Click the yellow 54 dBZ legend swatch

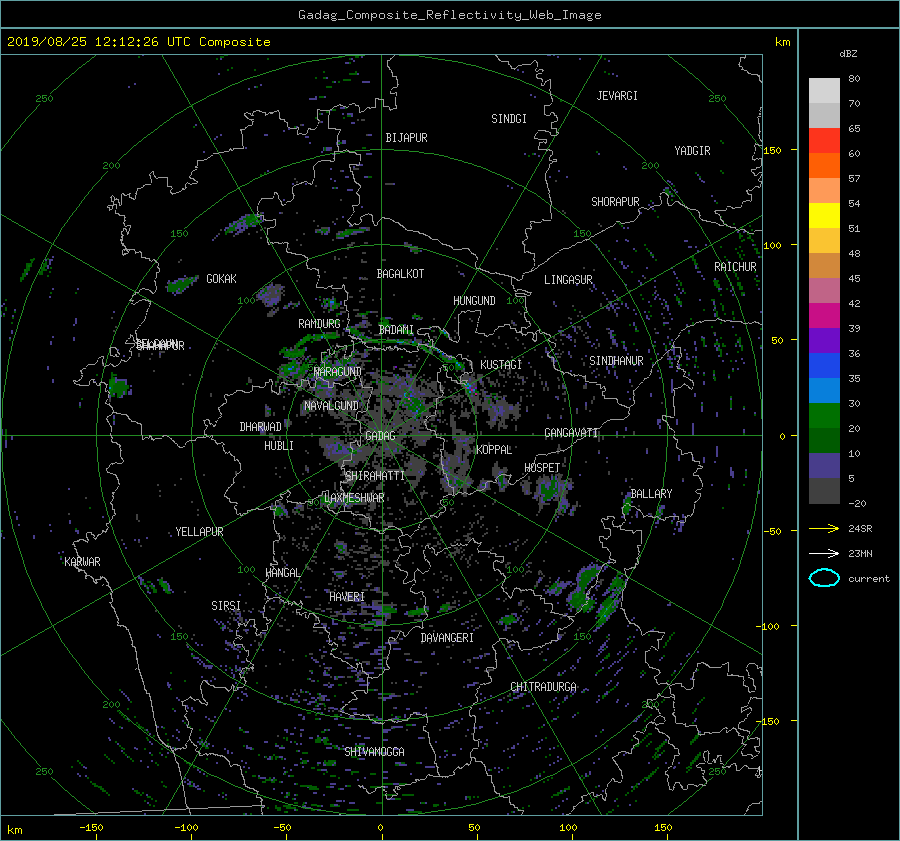pyautogui.click(x=824, y=215)
